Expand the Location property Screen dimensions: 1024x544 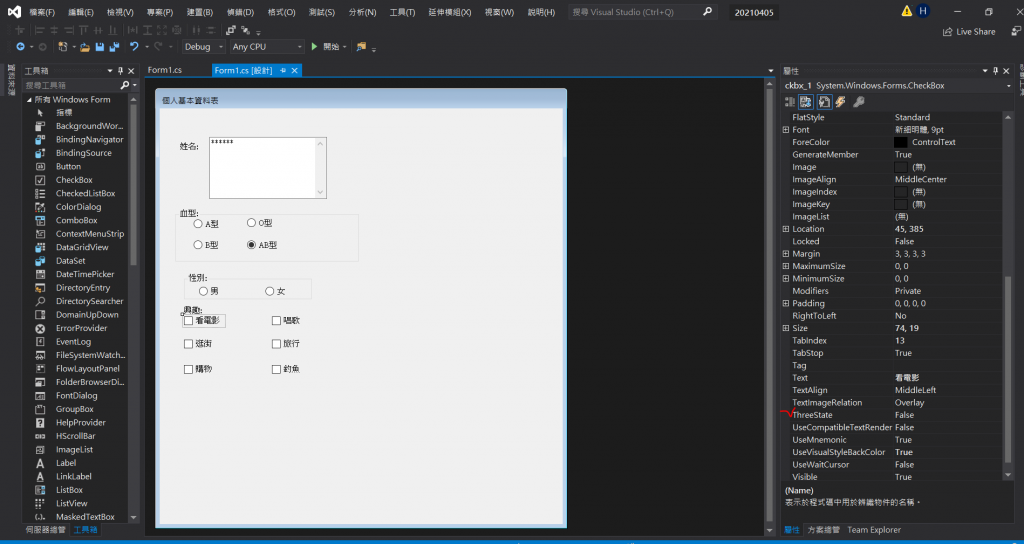[x=786, y=229]
